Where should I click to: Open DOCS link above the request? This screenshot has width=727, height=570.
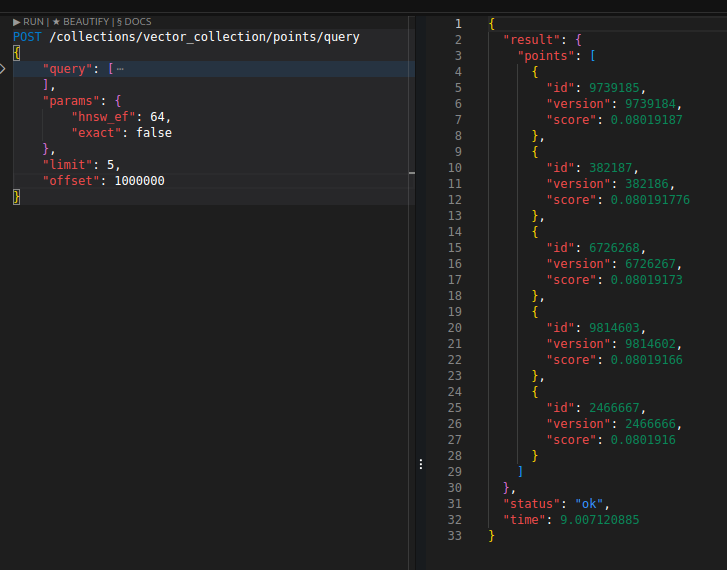[134, 21]
